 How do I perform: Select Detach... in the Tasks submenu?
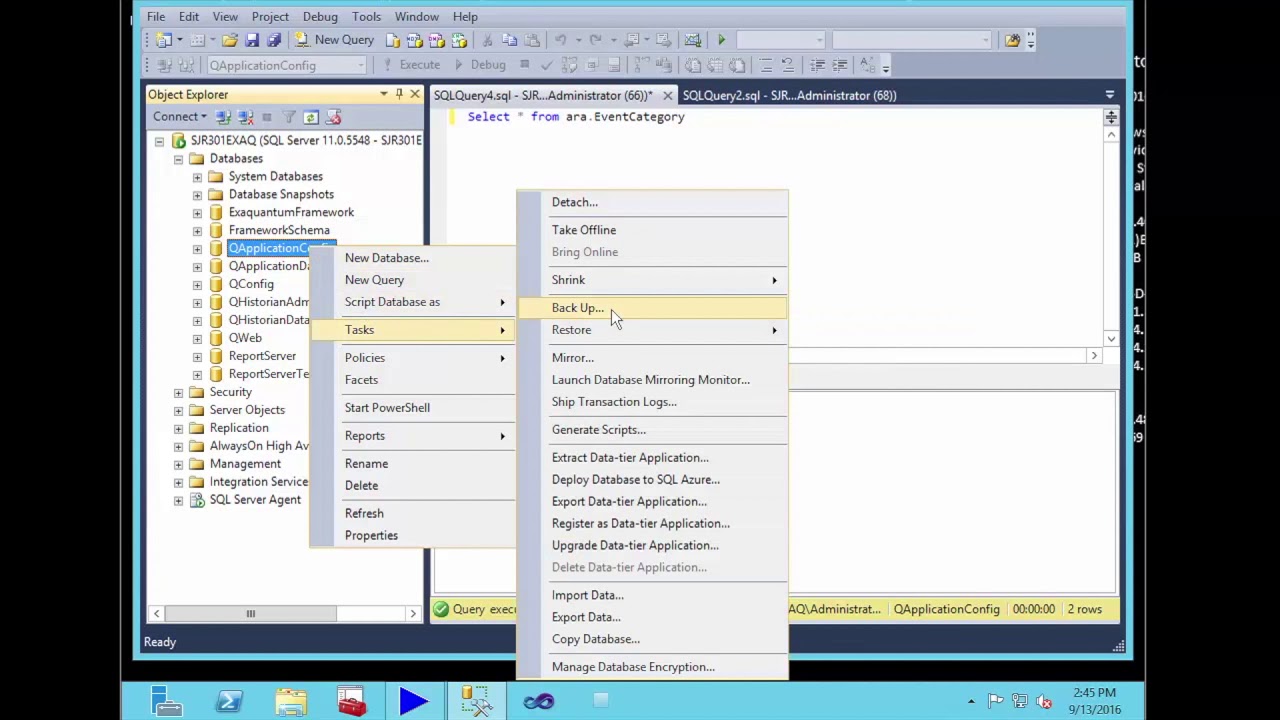coord(653,202)
